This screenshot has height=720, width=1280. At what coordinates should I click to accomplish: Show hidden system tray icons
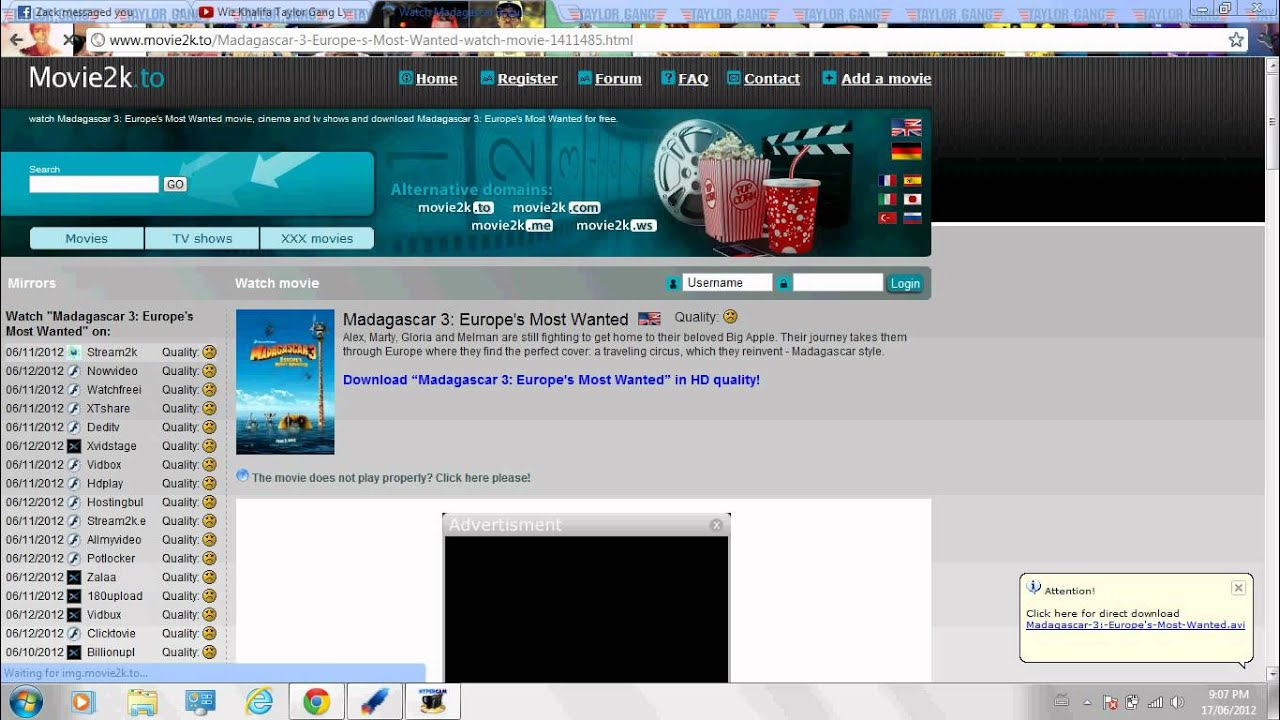(1087, 702)
